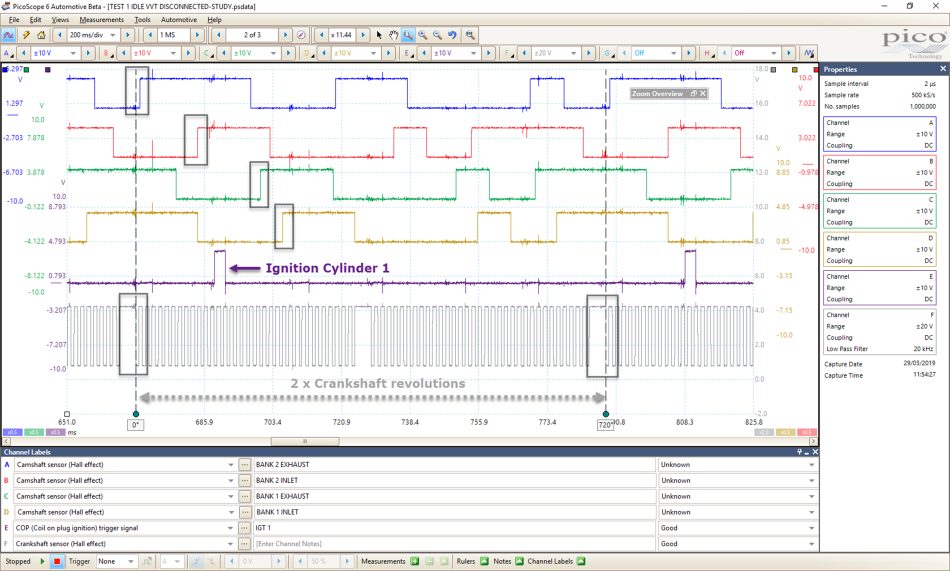This screenshot has width=950, height=571.
Task: Open the Measurements menu
Action: click(x=101, y=19)
